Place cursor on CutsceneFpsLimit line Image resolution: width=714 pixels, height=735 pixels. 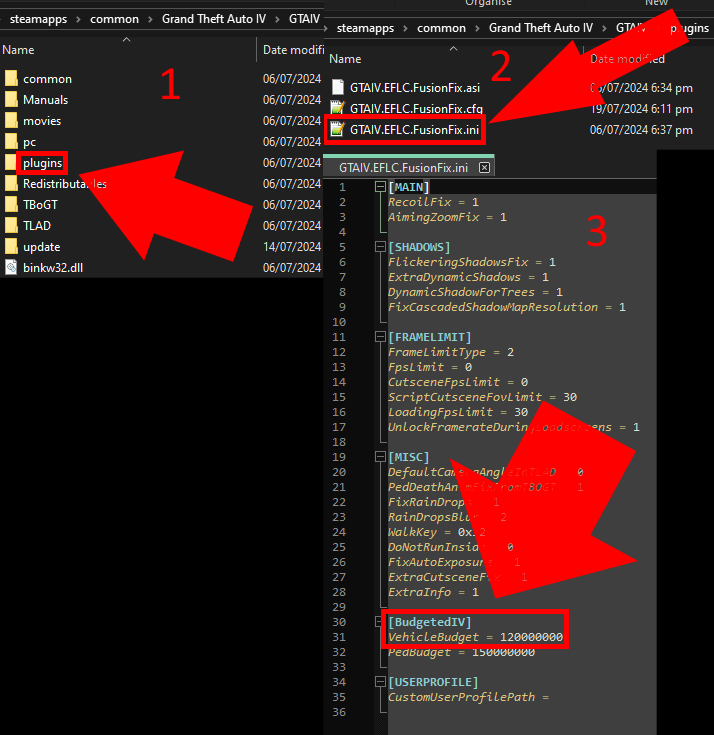click(458, 382)
